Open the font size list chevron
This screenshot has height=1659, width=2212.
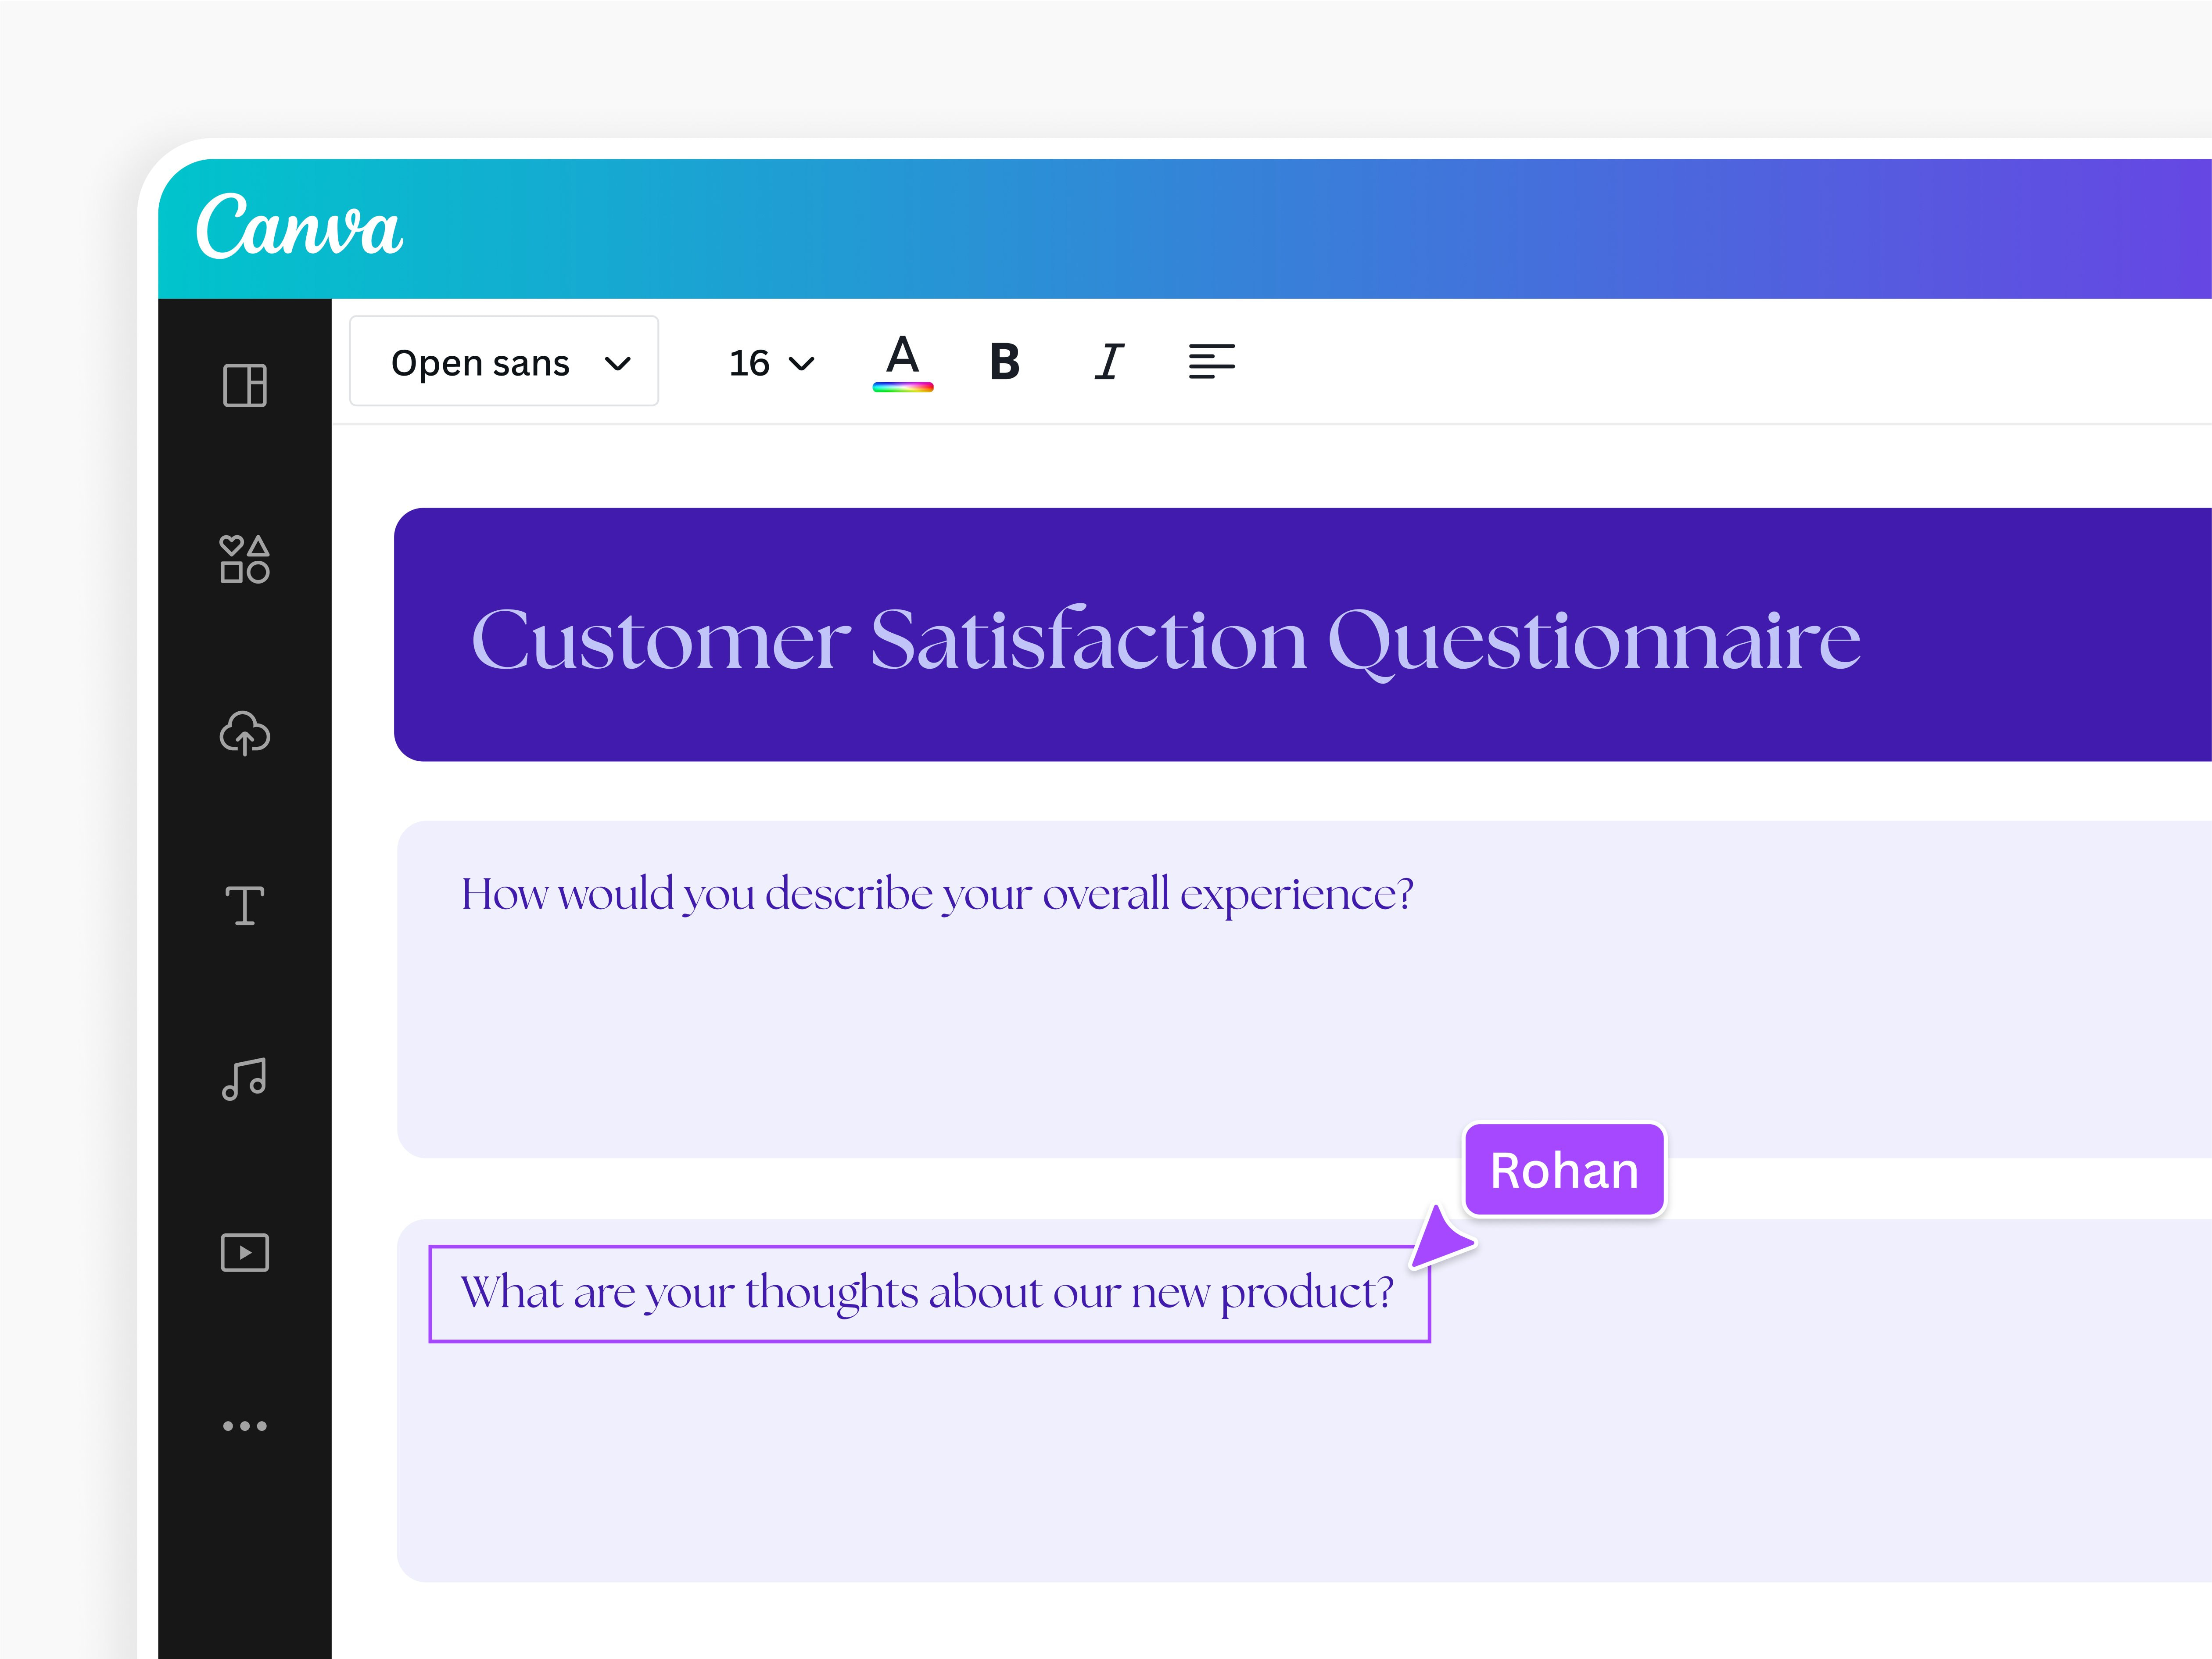(x=800, y=362)
